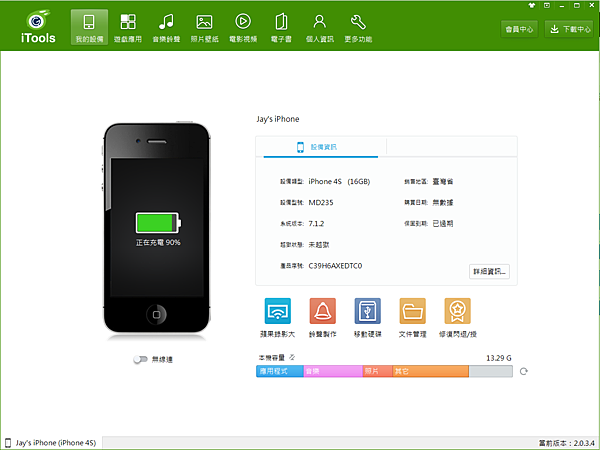Click the system version 7.1.2 value
This screenshot has height=450, width=600.
click(316, 223)
